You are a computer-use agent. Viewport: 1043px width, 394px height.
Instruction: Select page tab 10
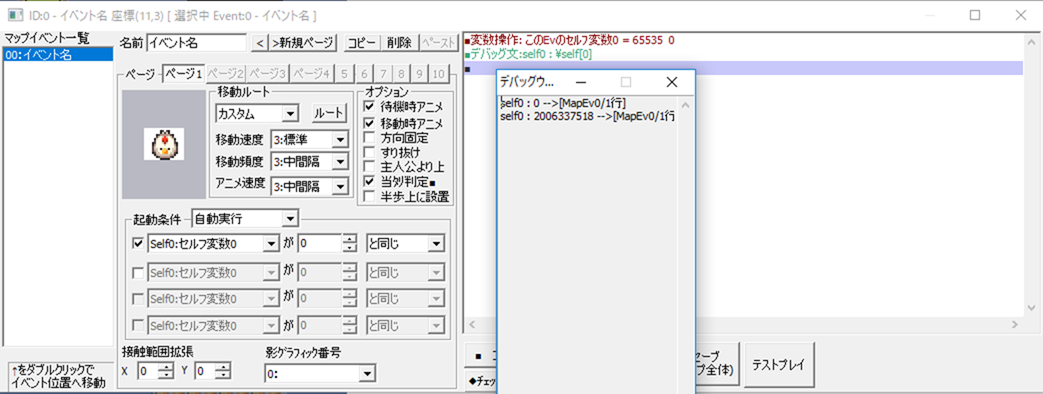coord(439,74)
